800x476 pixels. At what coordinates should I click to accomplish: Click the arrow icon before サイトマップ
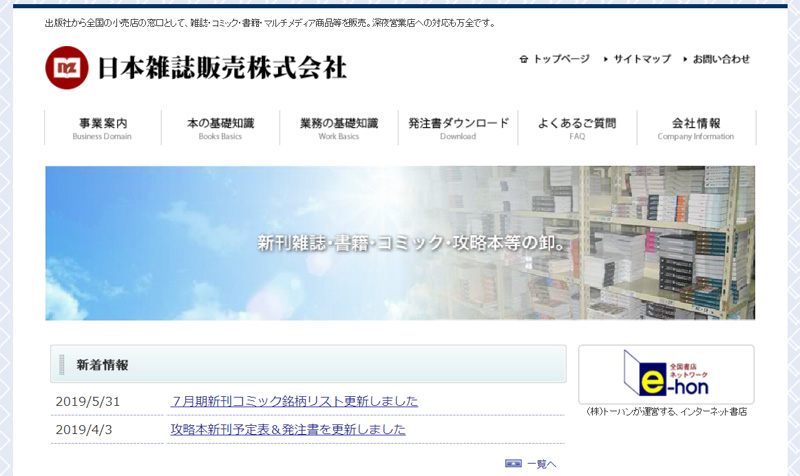coord(606,59)
